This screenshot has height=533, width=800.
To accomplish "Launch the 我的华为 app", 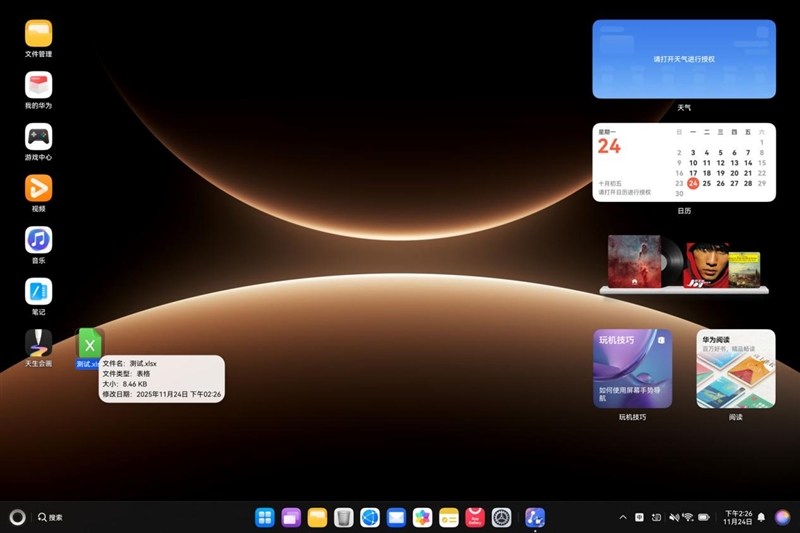I will (38, 85).
